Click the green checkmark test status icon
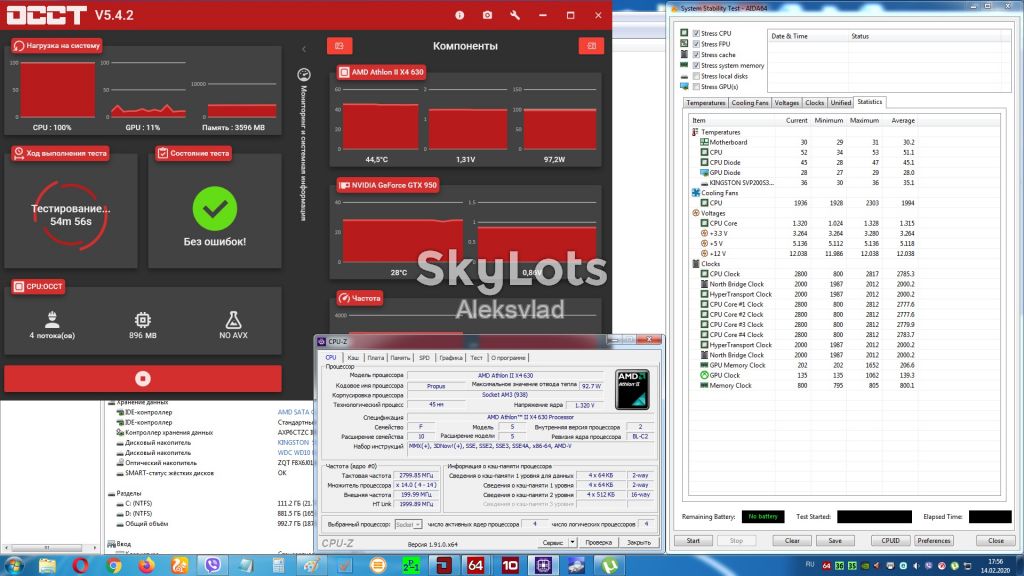 point(215,208)
